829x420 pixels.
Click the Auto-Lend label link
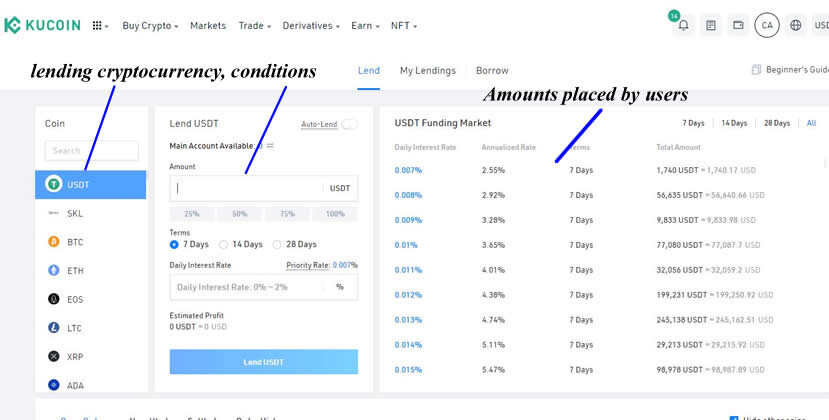pyautogui.click(x=319, y=124)
